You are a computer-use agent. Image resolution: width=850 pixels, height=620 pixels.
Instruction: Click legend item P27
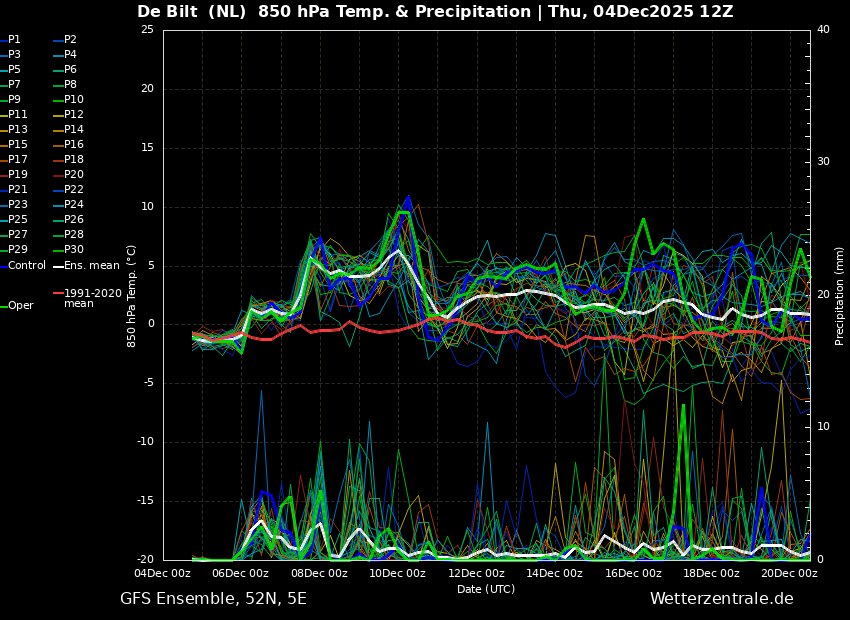(14, 235)
